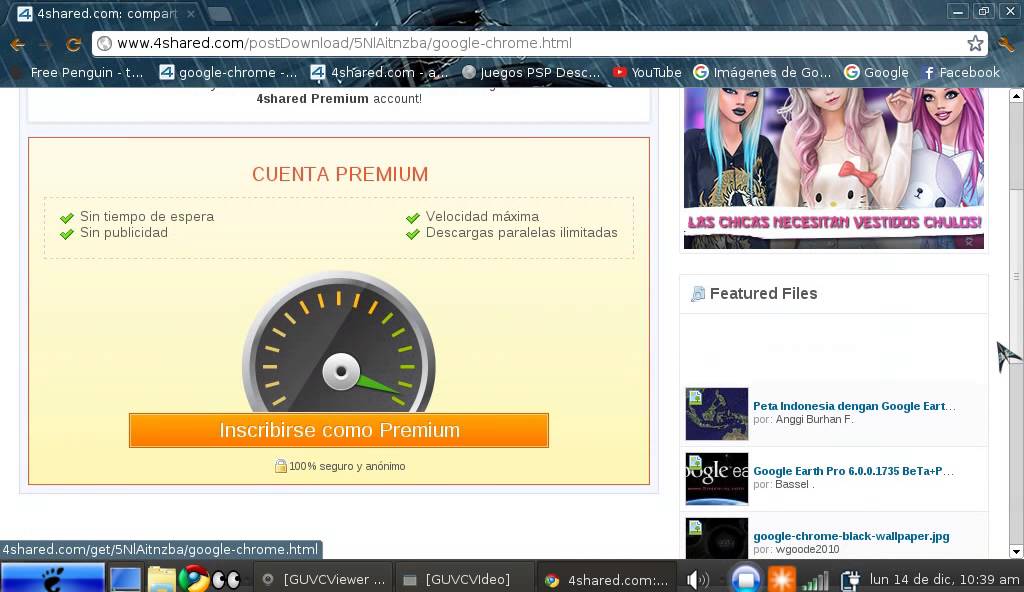Switch to 4shared.com taskbar window
Image resolution: width=1024 pixels, height=592 pixels.
tap(607, 579)
